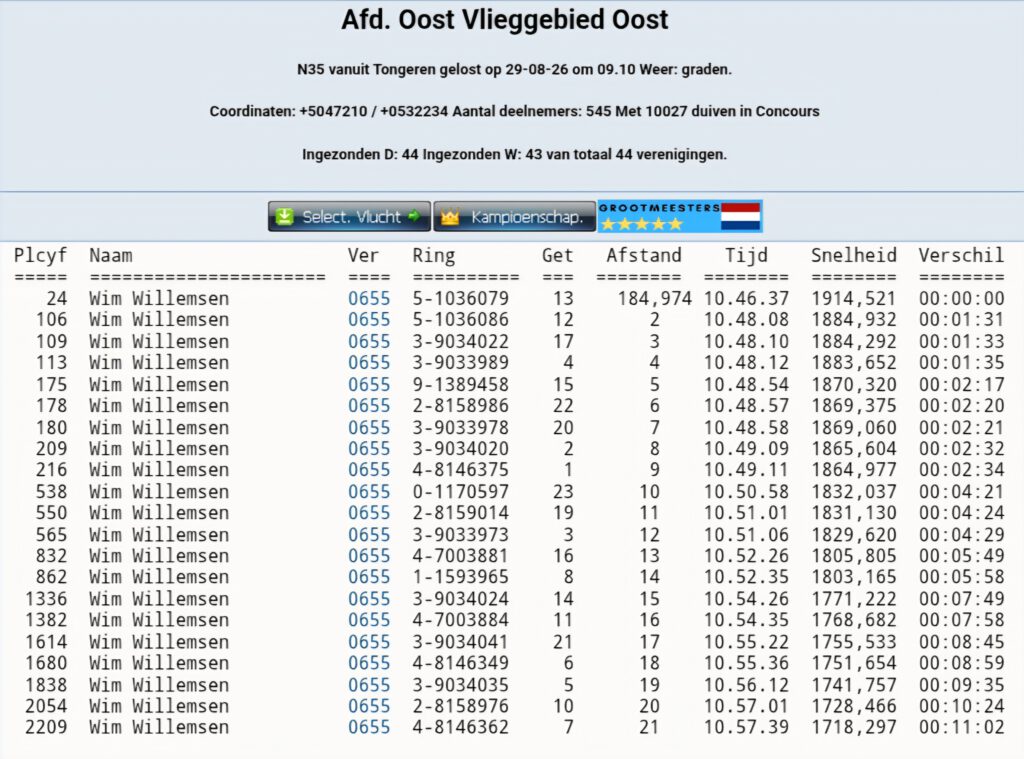
Task: Open club link 0655 for place 106
Action: (369, 319)
